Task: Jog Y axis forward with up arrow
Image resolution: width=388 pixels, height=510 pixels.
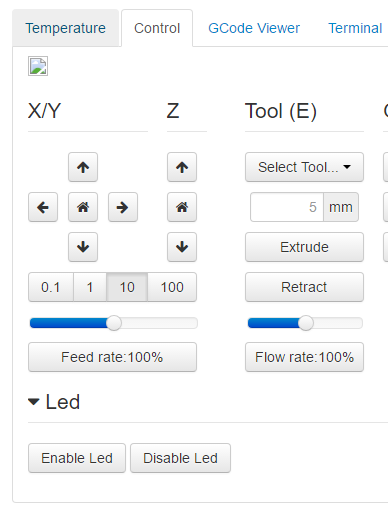Action: 83,167
